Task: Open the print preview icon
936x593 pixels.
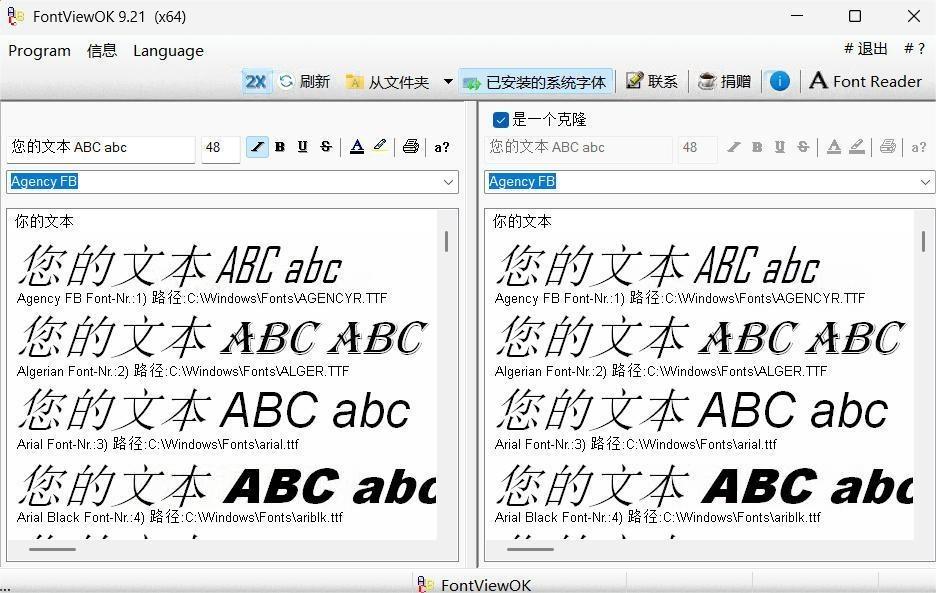Action: (x=410, y=147)
